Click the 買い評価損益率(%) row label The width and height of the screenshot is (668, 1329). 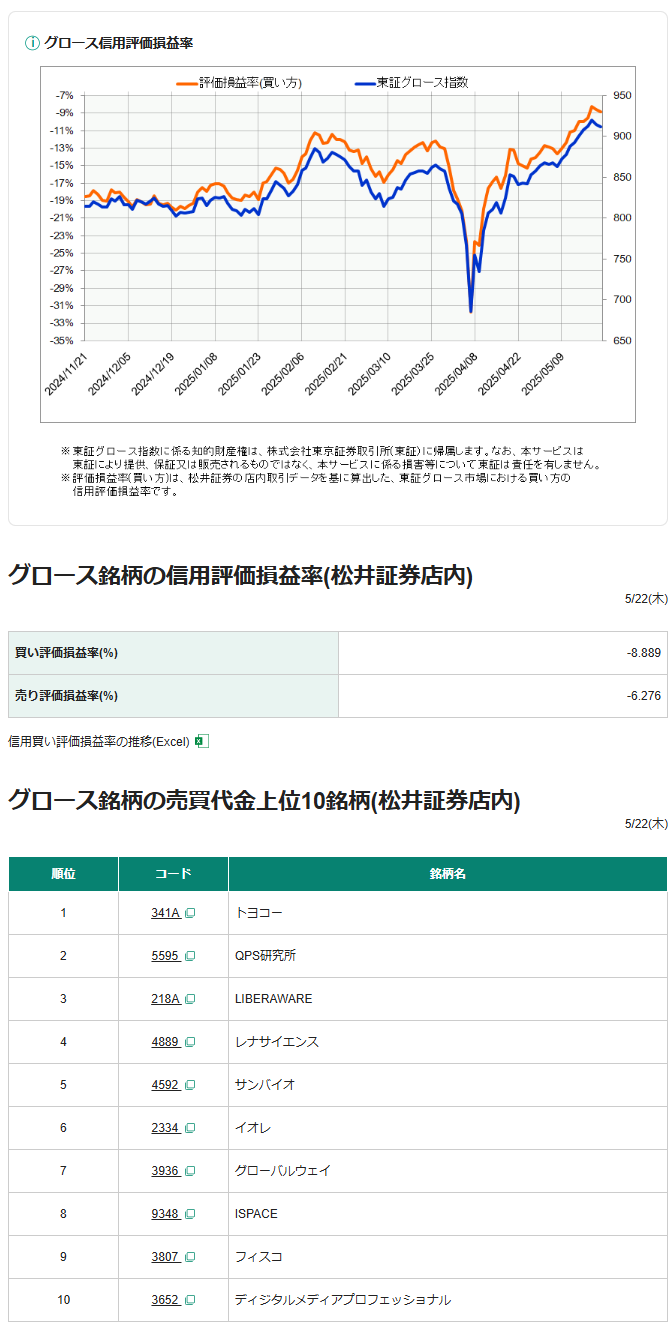[x=66, y=653]
